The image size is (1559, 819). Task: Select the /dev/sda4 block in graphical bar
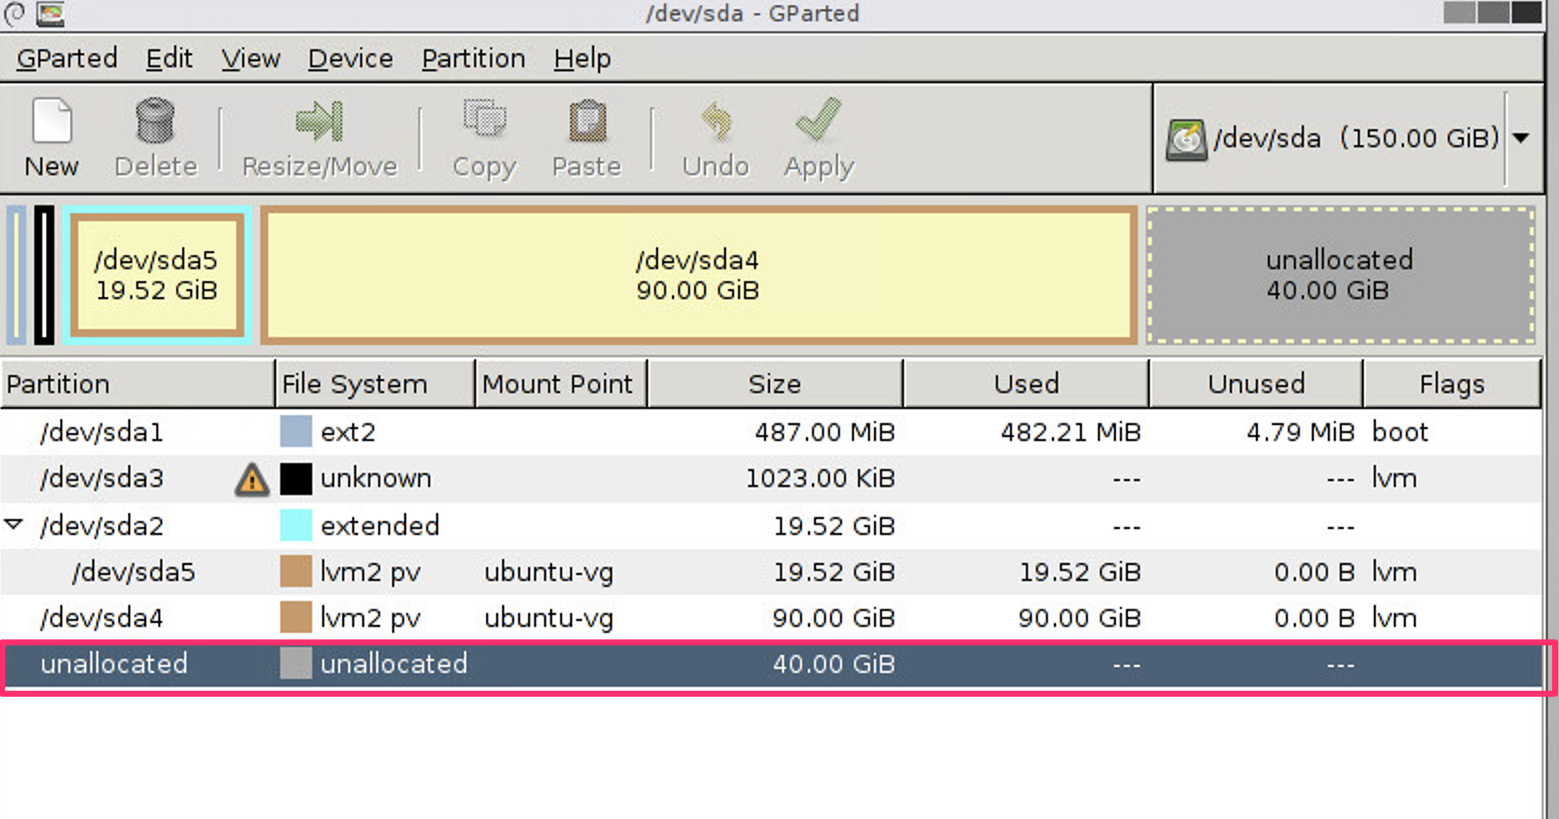(699, 274)
